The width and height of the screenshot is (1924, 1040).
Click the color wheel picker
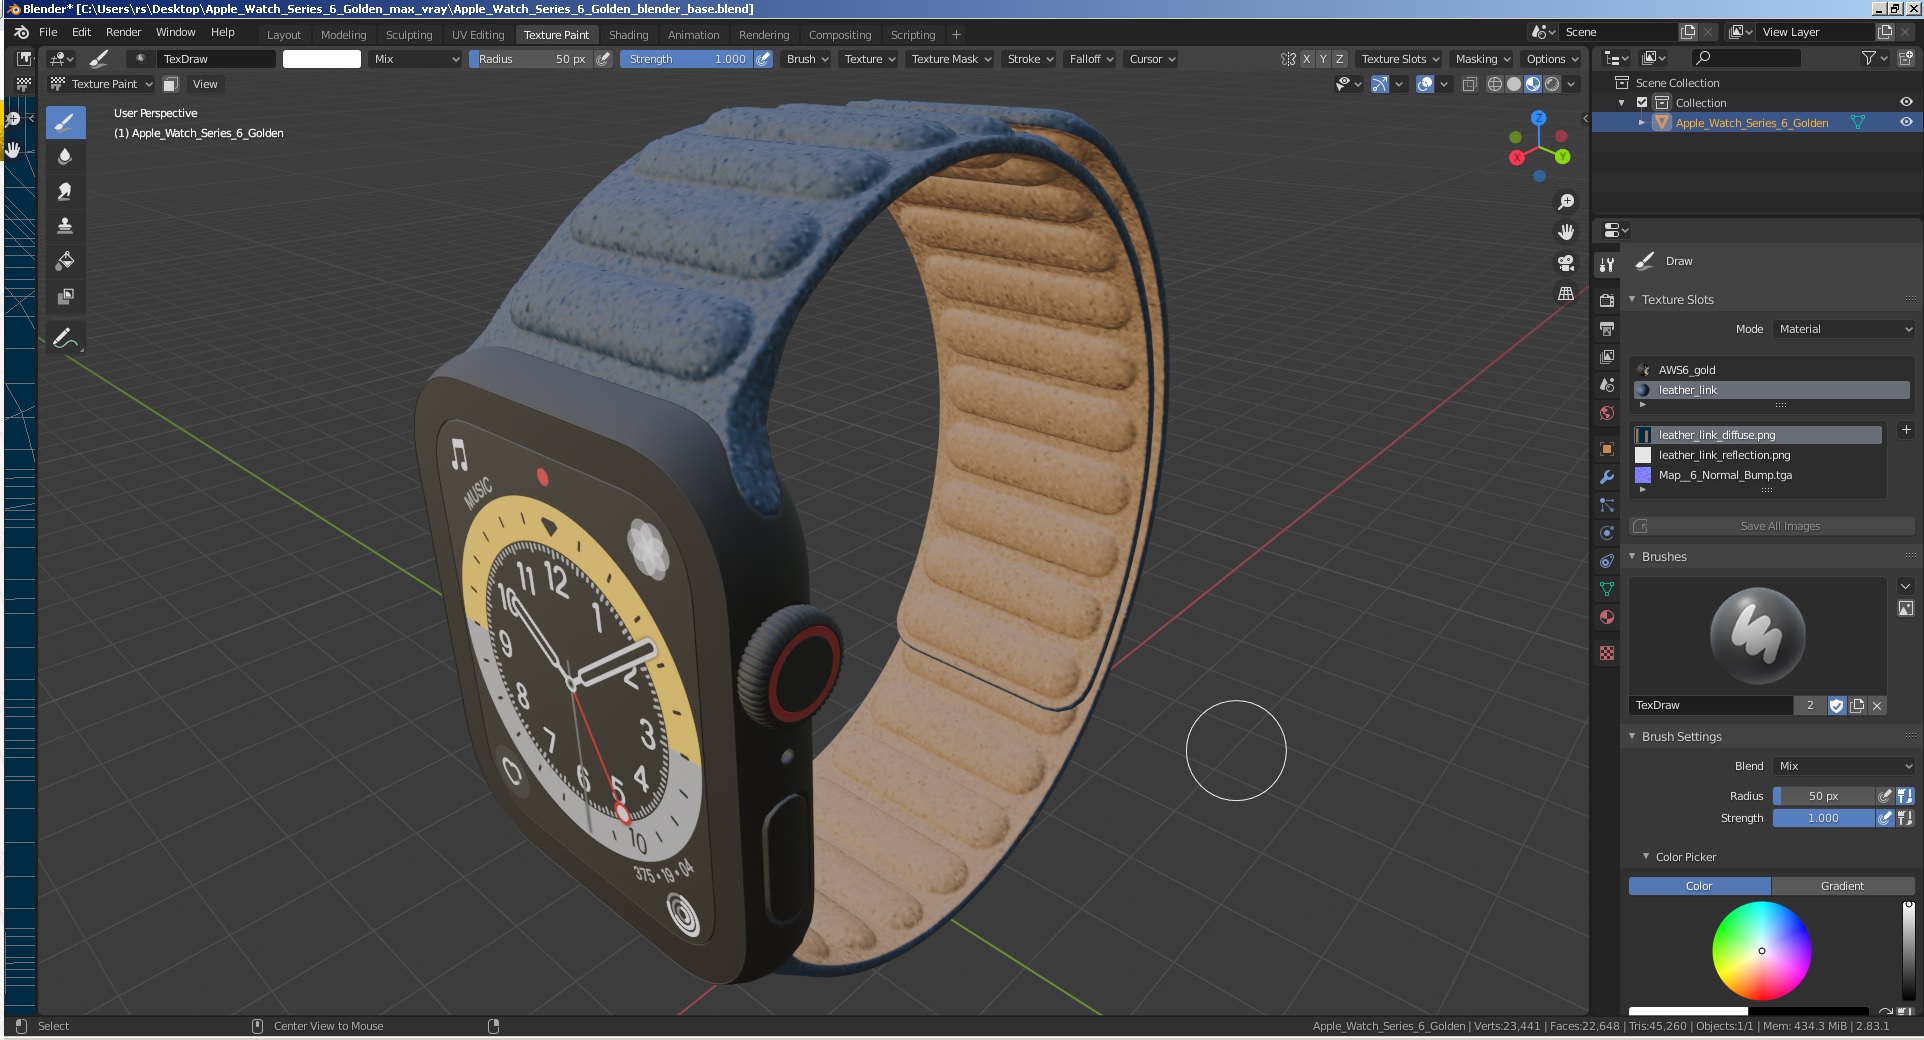click(x=1762, y=951)
